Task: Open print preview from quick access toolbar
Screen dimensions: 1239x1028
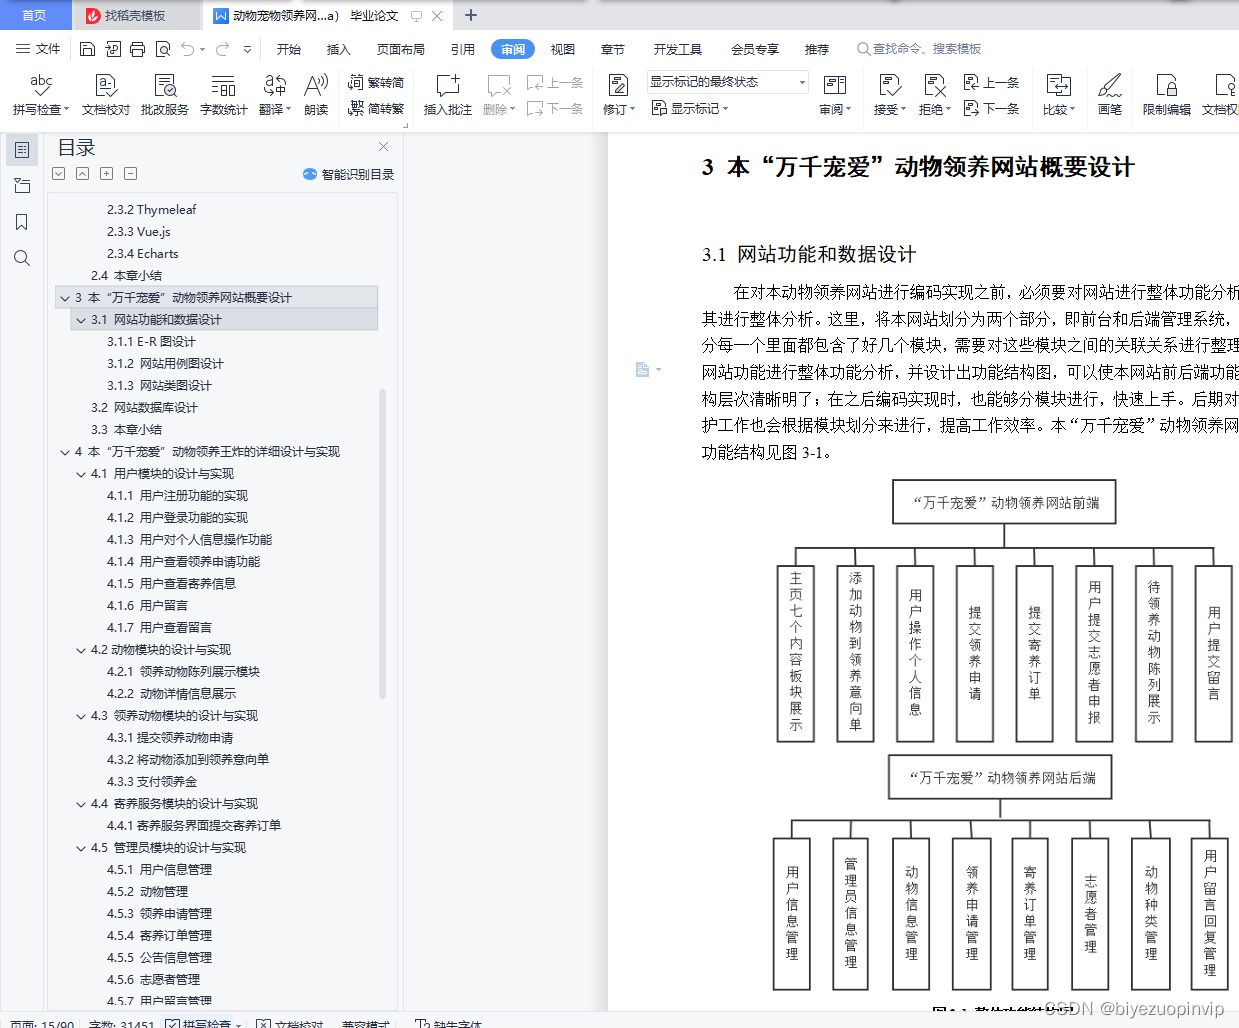Action: tap(162, 49)
